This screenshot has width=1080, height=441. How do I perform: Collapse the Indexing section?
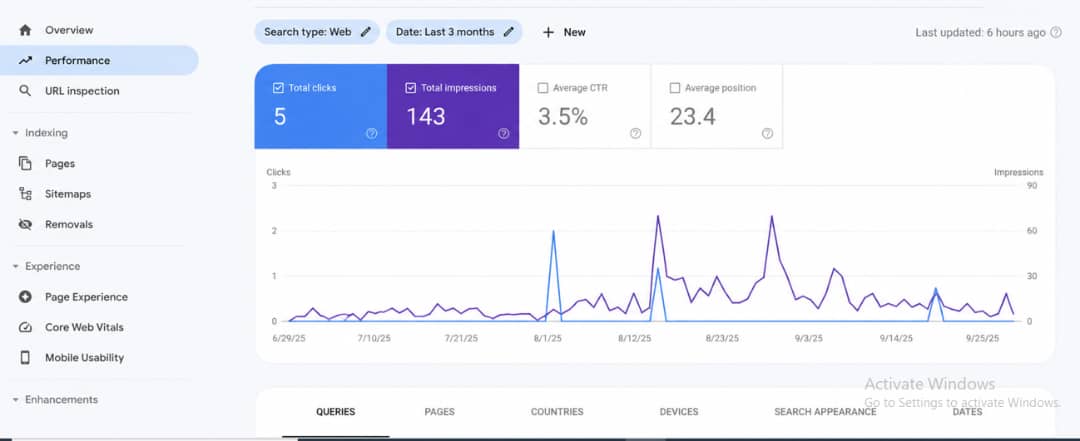point(40,133)
